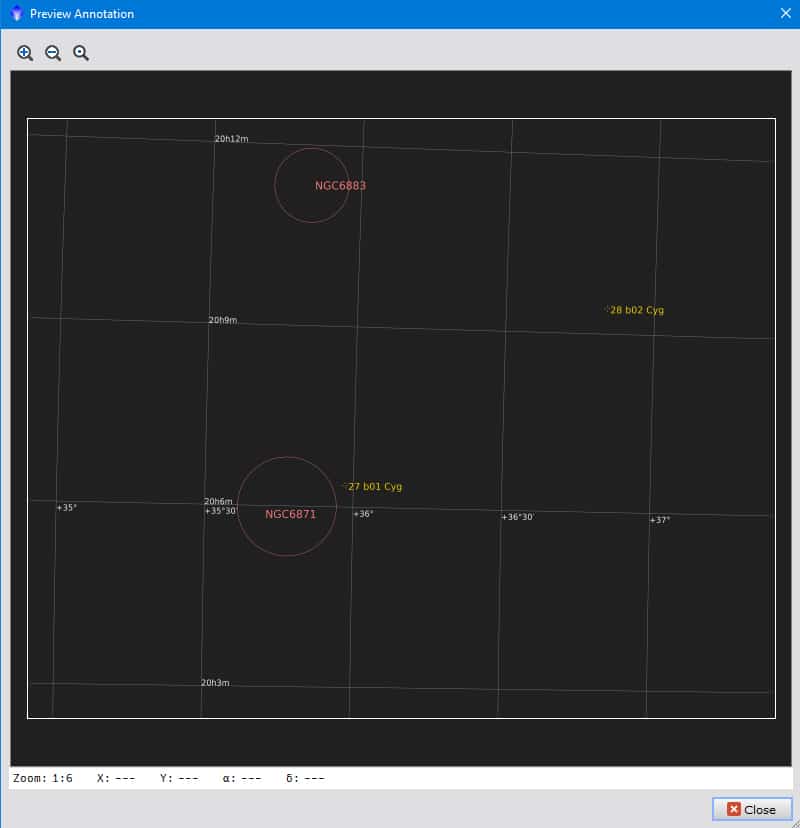Close the Preview Annotation window with X
Screen dimensions: 800x828
[786, 13]
